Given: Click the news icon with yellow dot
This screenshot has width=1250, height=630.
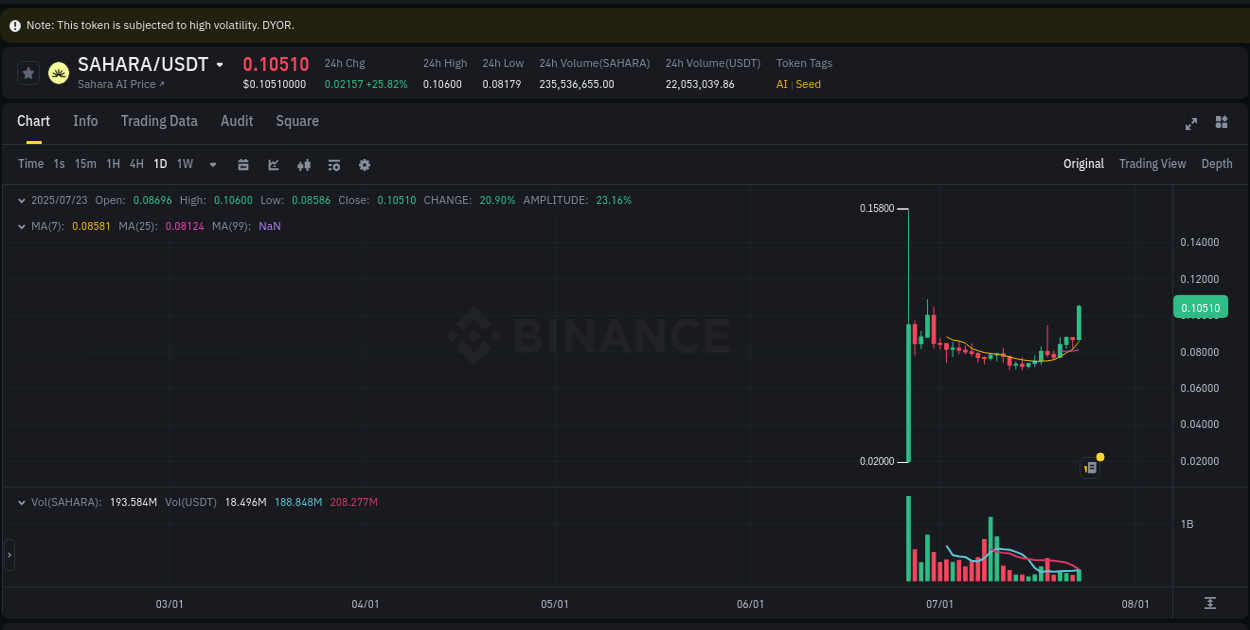Looking at the screenshot, I should point(1091,466).
